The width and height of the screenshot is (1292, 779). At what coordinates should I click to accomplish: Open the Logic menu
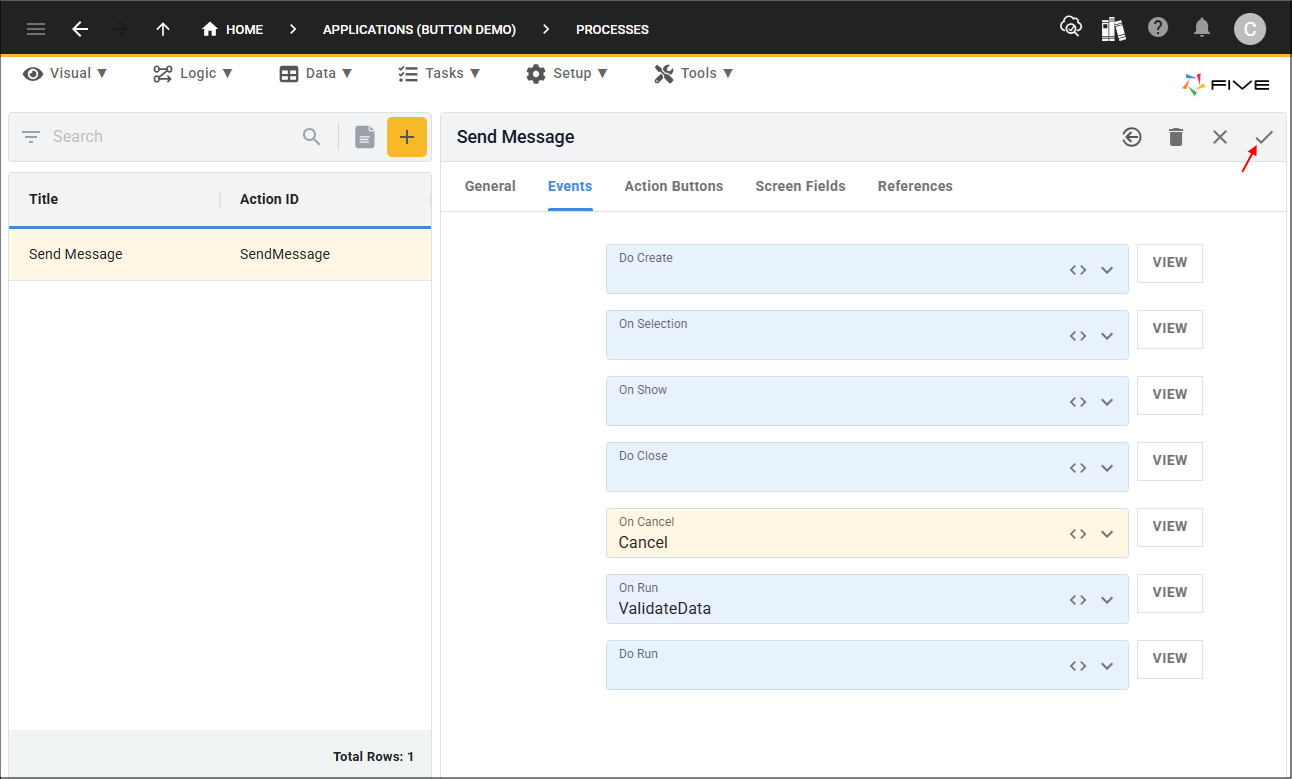pyautogui.click(x=193, y=73)
